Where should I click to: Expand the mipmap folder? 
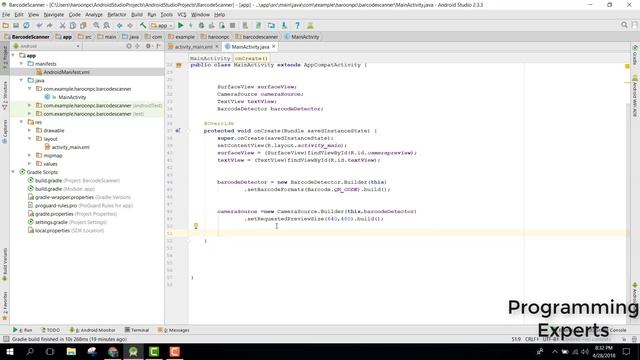pyautogui.click(x=29, y=155)
